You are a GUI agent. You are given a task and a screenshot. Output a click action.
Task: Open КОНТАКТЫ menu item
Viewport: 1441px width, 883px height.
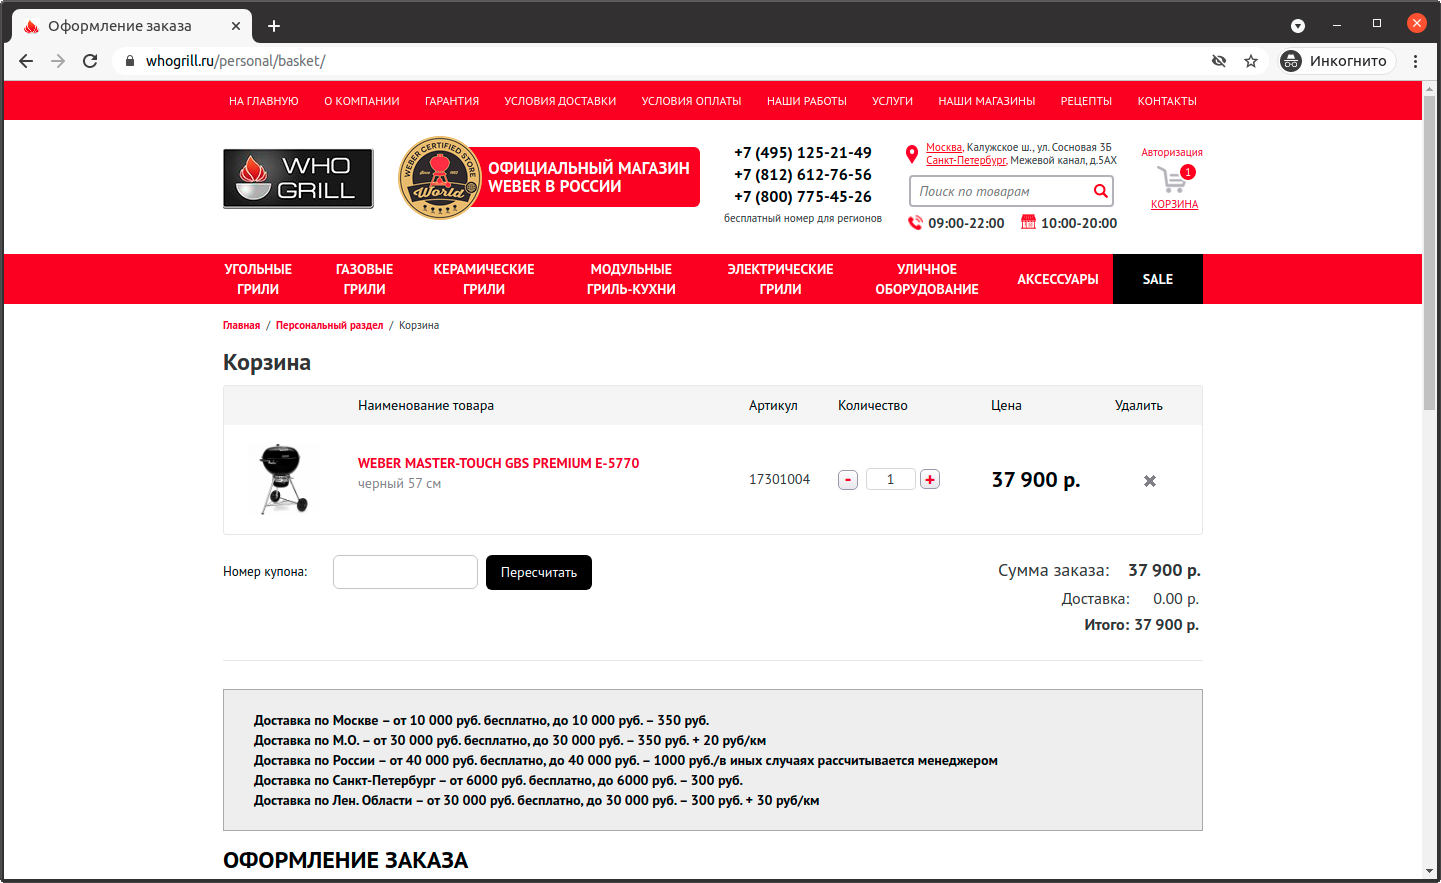tap(1167, 101)
